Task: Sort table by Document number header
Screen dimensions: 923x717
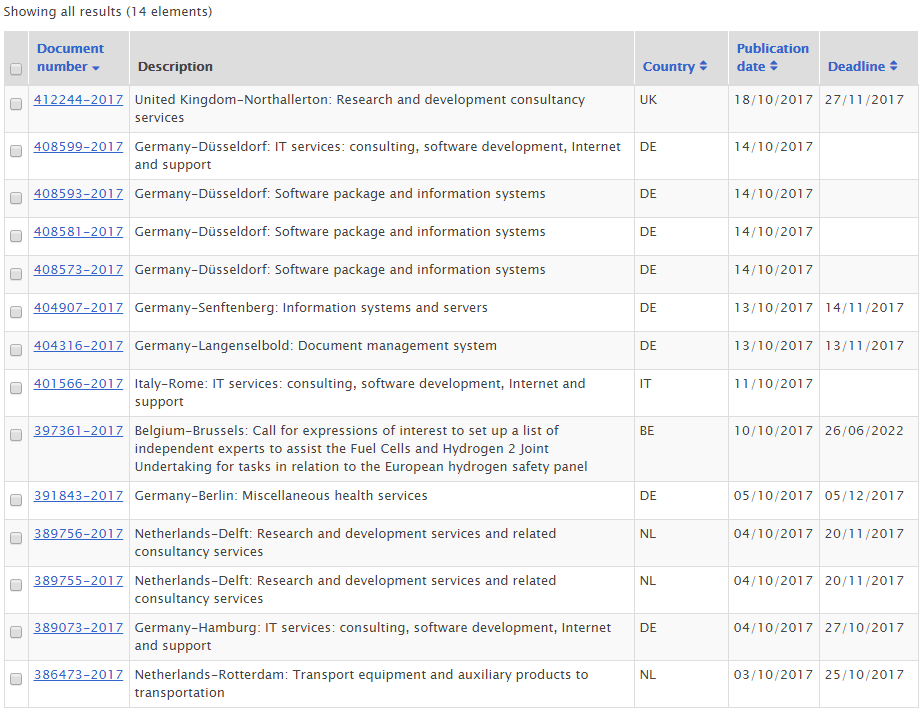Action: (69, 57)
